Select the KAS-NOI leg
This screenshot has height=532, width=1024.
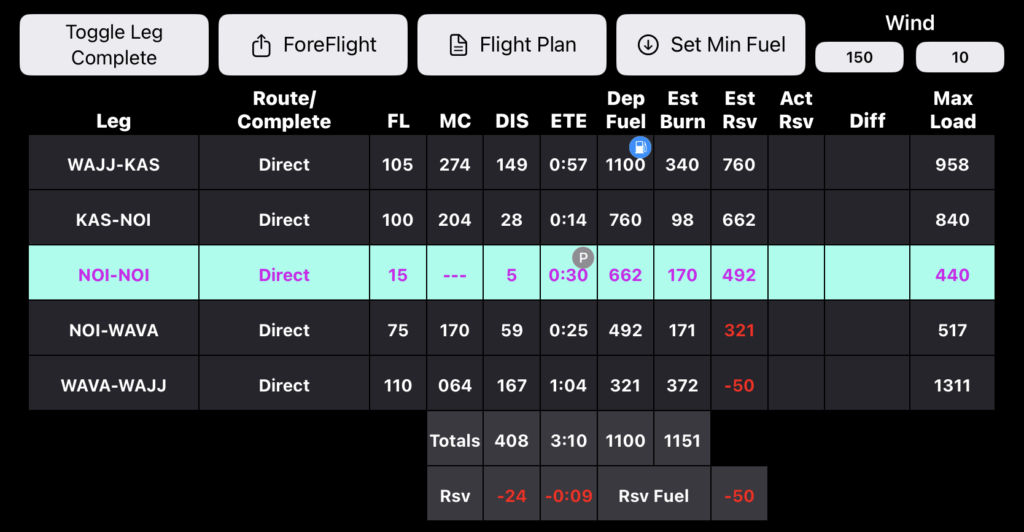click(114, 220)
